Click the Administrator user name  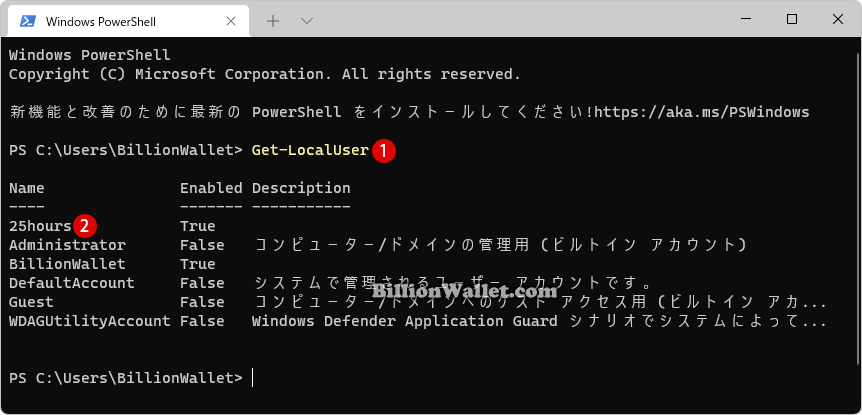click(67, 245)
